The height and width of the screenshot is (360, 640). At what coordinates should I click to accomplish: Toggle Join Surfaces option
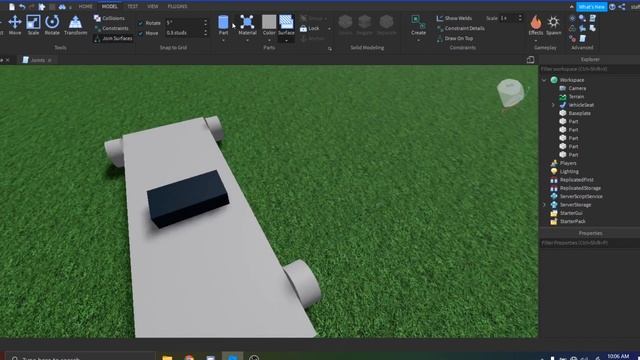point(113,38)
